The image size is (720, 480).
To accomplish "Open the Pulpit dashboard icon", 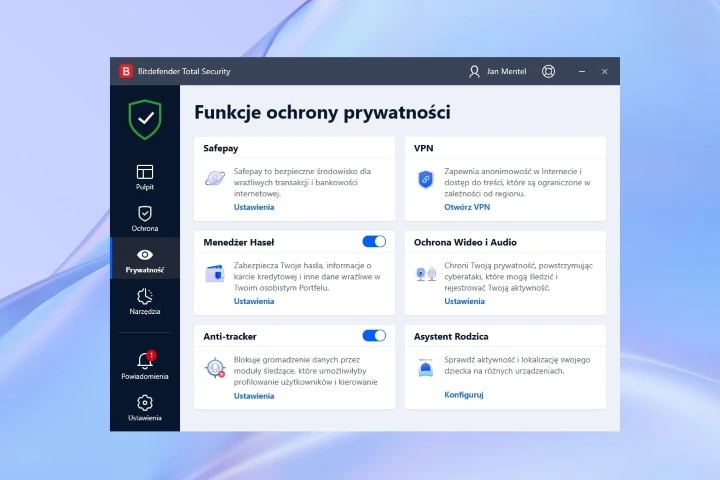I will pos(145,172).
